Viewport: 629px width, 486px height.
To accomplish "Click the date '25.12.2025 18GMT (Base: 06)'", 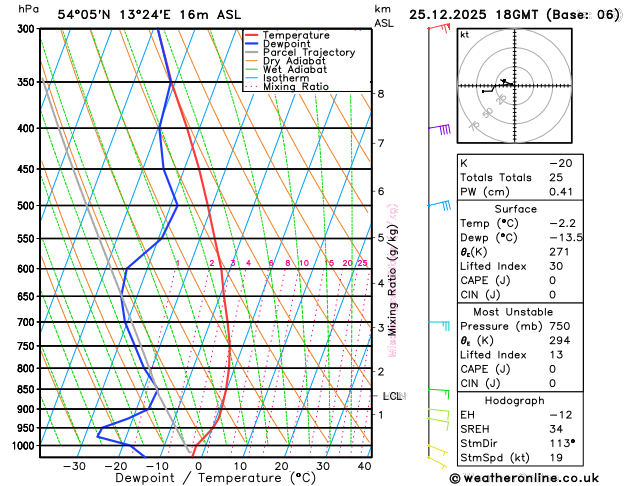I will click(514, 15).
